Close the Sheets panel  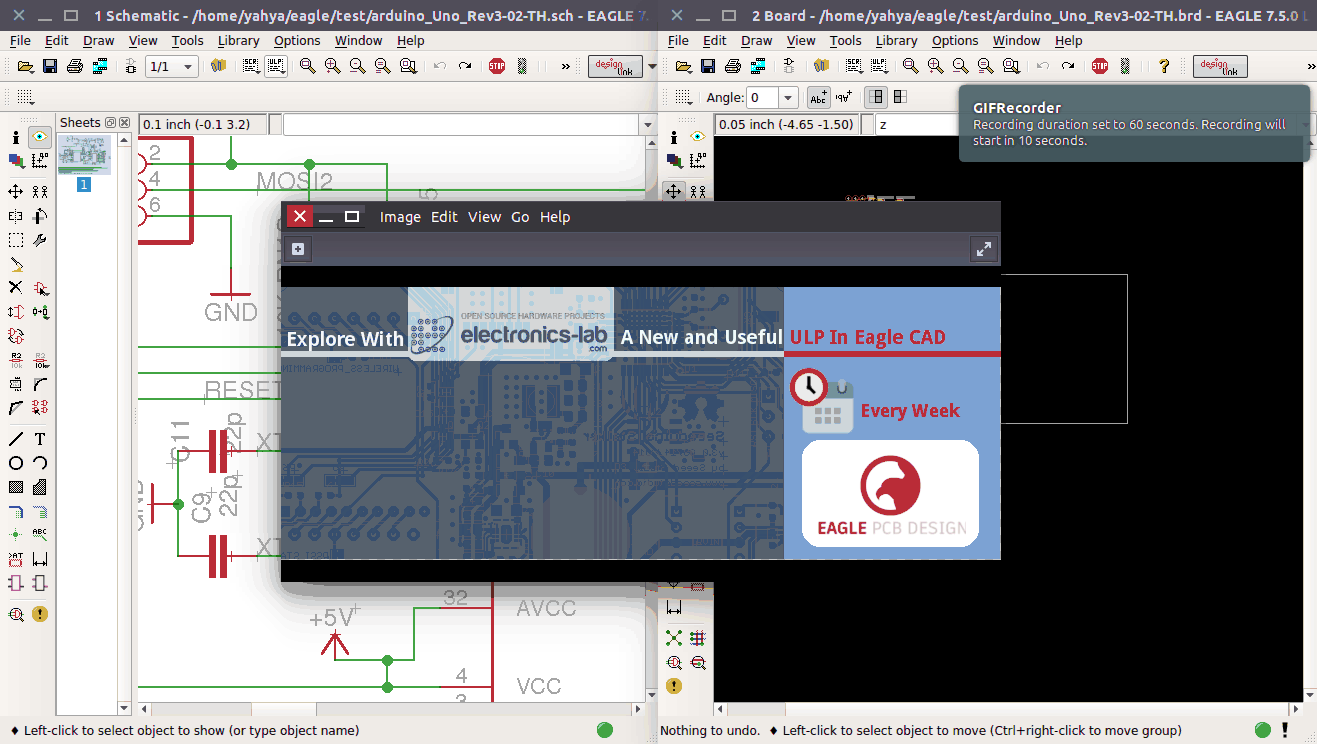(125, 123)
